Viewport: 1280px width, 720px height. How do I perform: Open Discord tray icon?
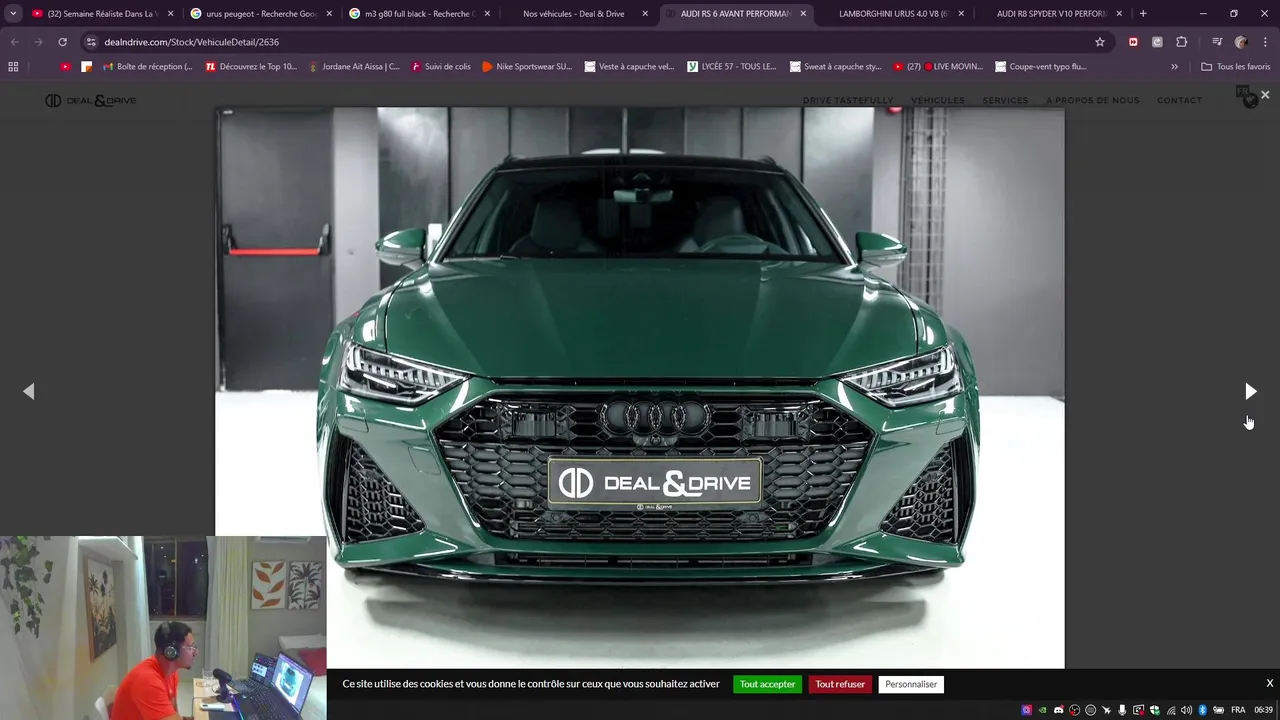click(1059, 710)
